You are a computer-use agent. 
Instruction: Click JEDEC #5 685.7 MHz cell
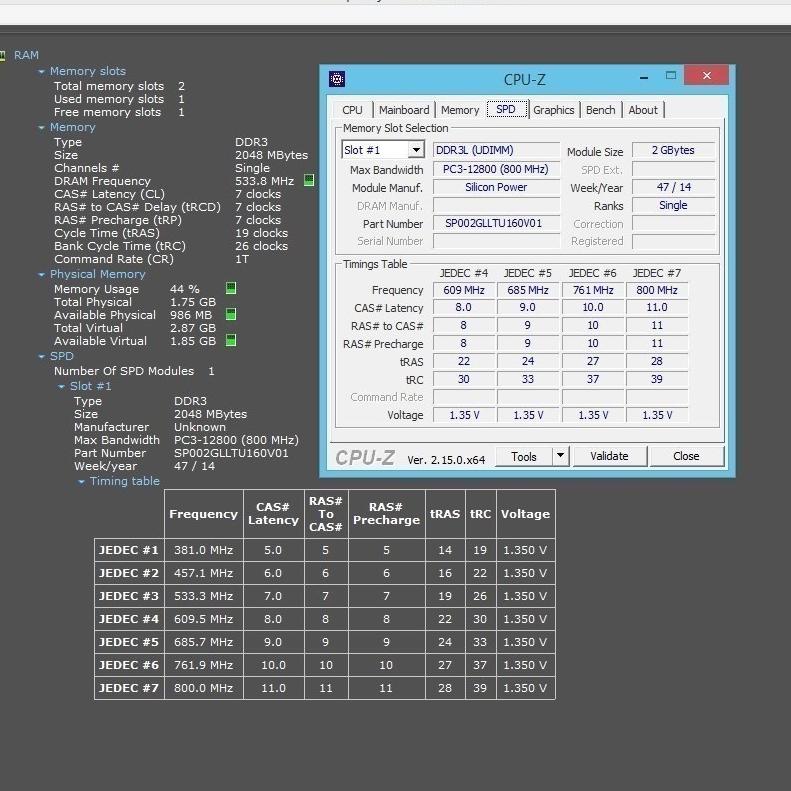click(x=204, y=642)
